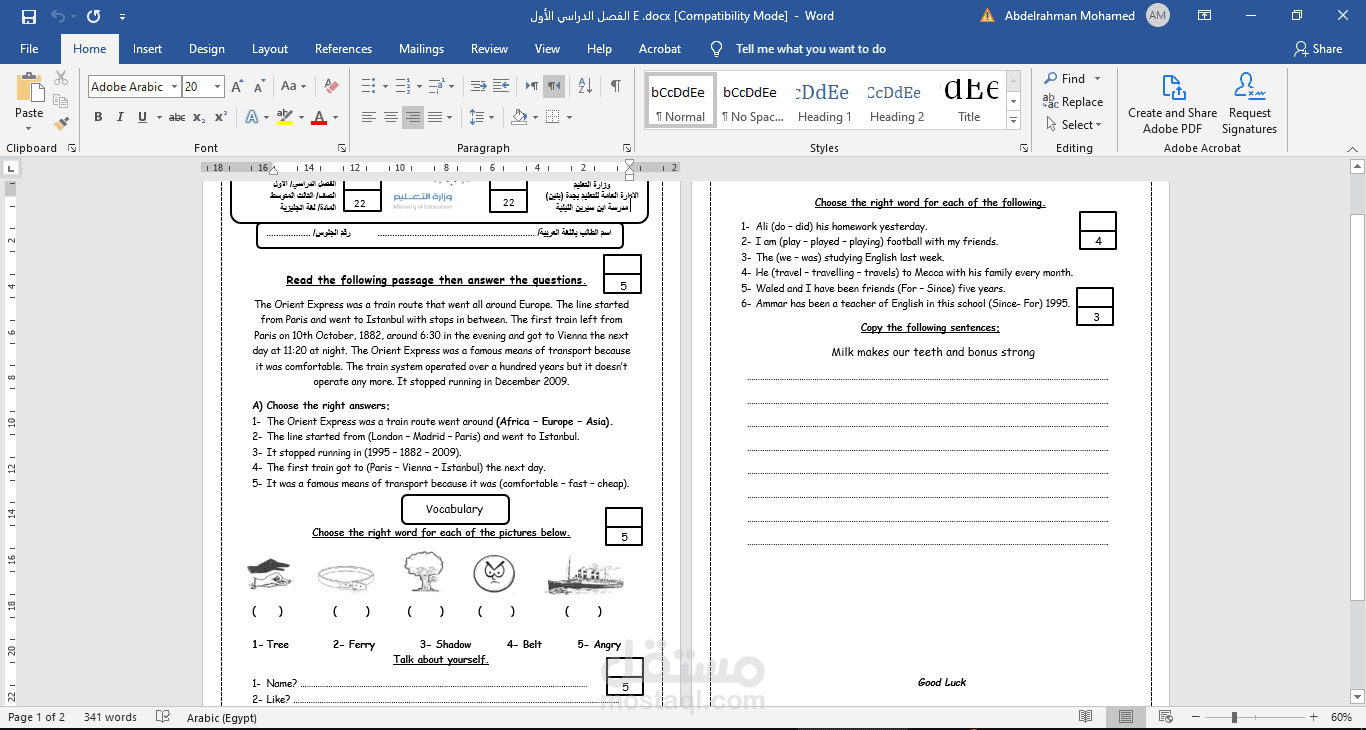1366x730 pixels.
Task: Open the Paste options dropdown arrow
Action: tap(29, 127)
